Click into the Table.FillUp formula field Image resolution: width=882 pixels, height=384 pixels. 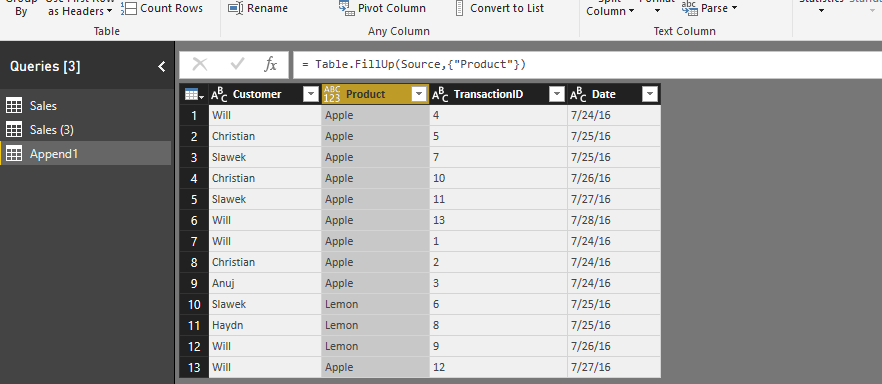click(x=587, y=65)
